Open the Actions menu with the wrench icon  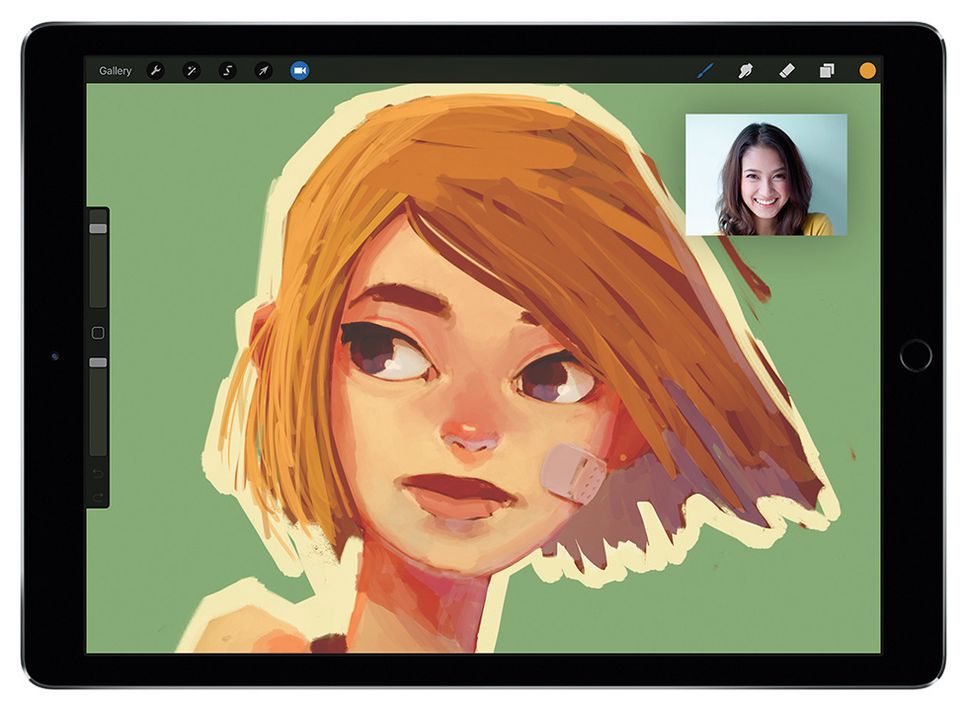click(x=155, y=70)
